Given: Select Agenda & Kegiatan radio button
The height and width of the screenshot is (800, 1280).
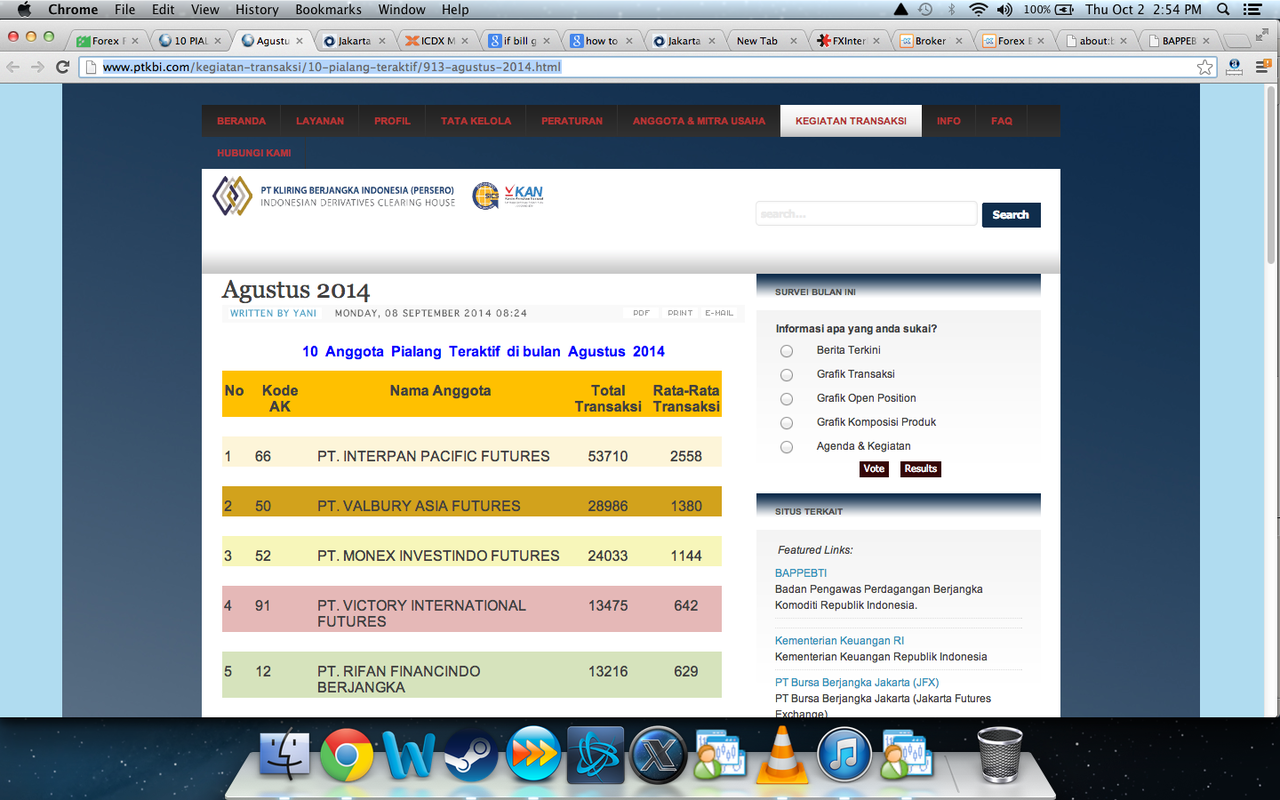Looking at the screenshot, I should tap(787, 447).
